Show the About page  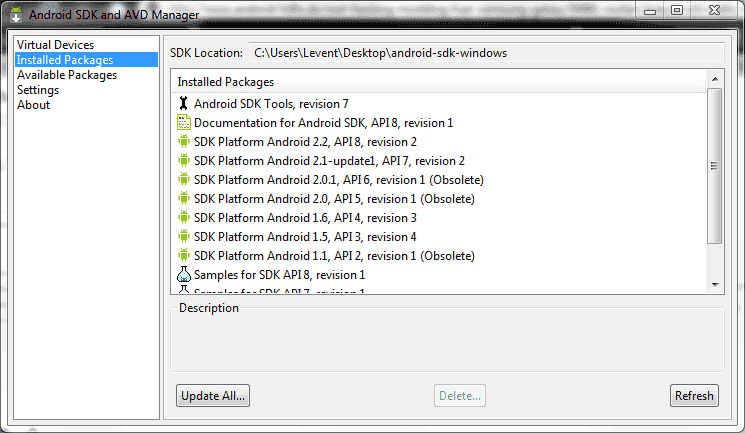pos(33,105)
